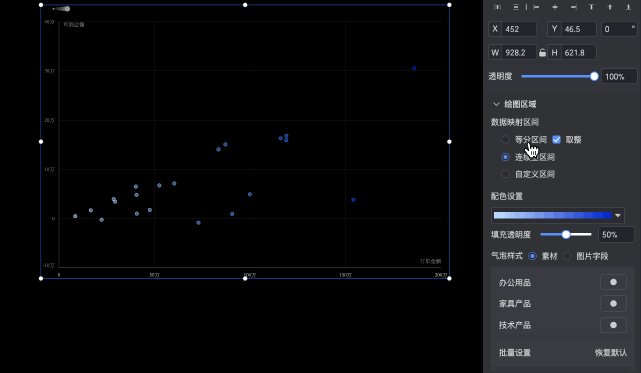Align selection to the right edge
The width and height of the screenshot is (641, 373).
(574, 7)
